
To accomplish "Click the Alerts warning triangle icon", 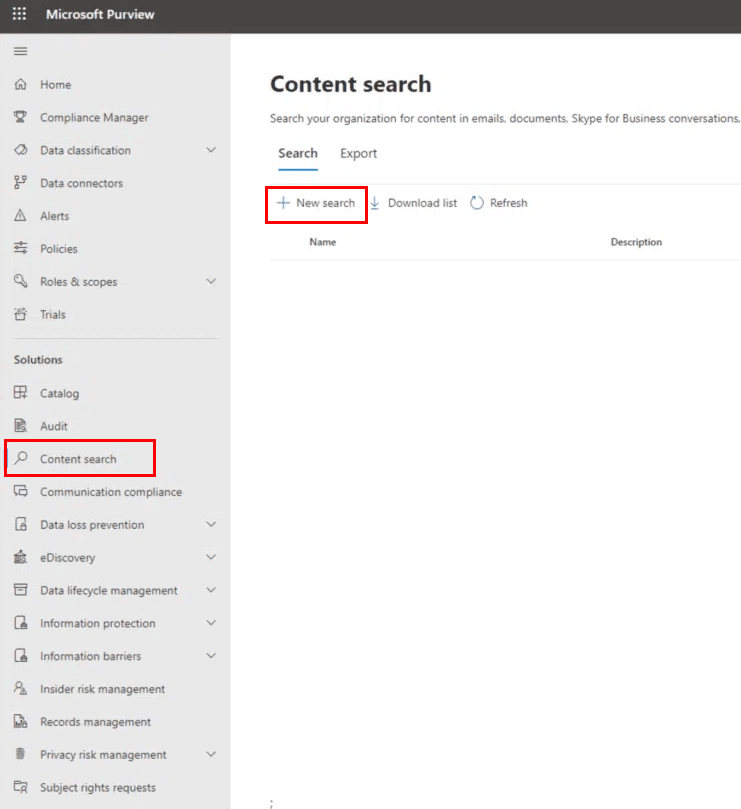I will (x=20, y=216).
